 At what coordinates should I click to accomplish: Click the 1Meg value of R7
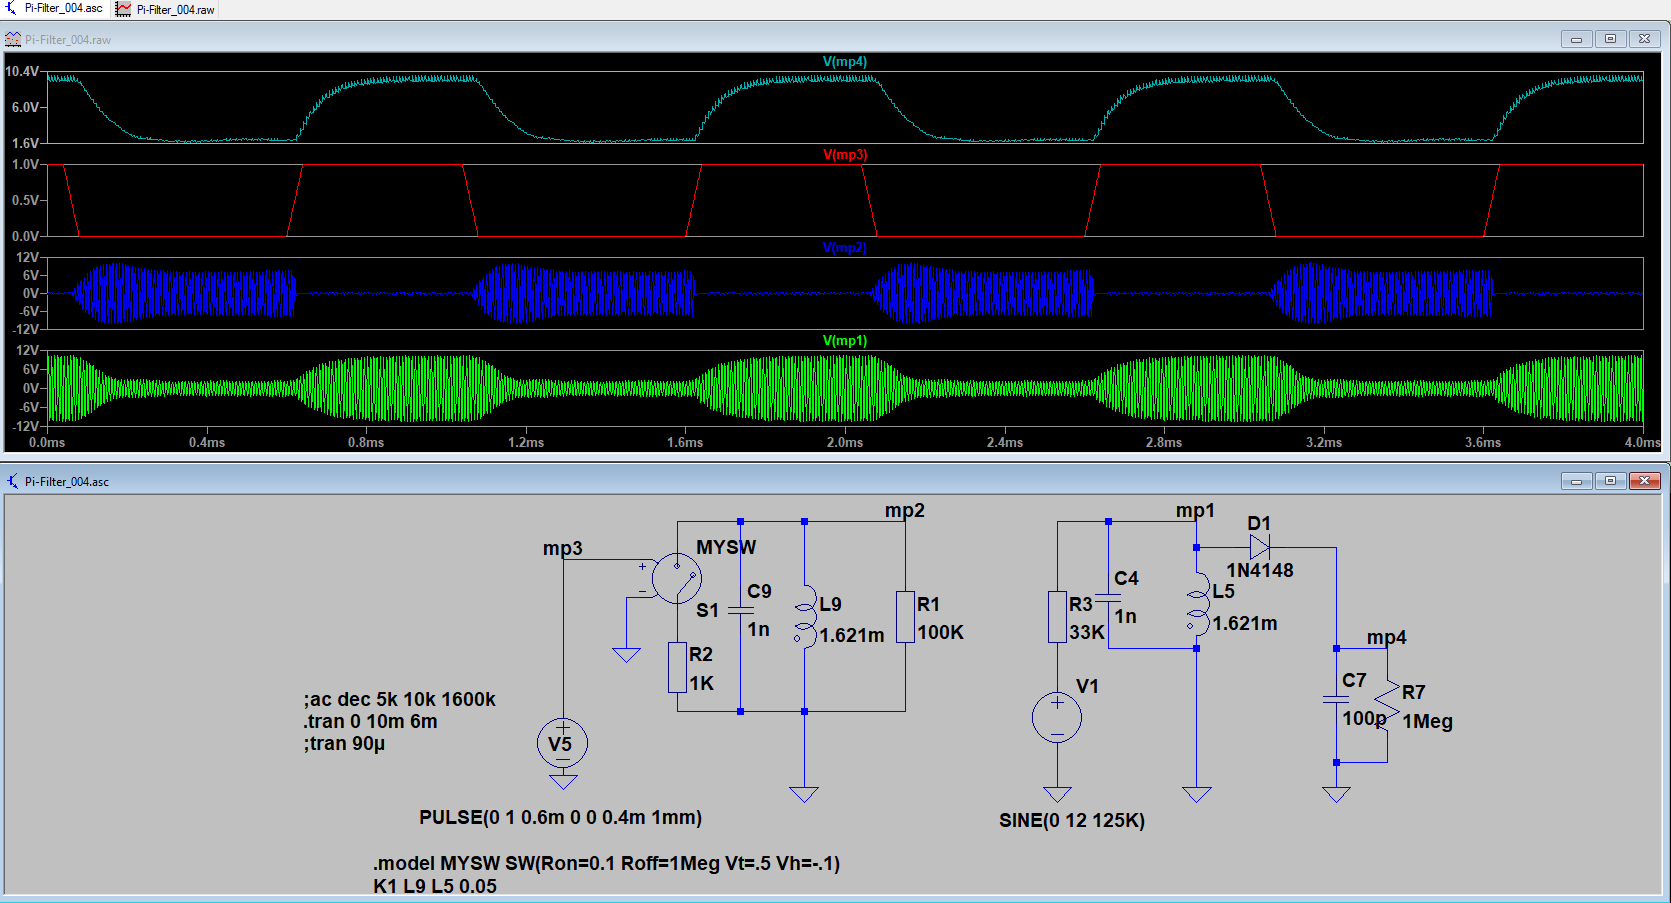coord(1428,721)
